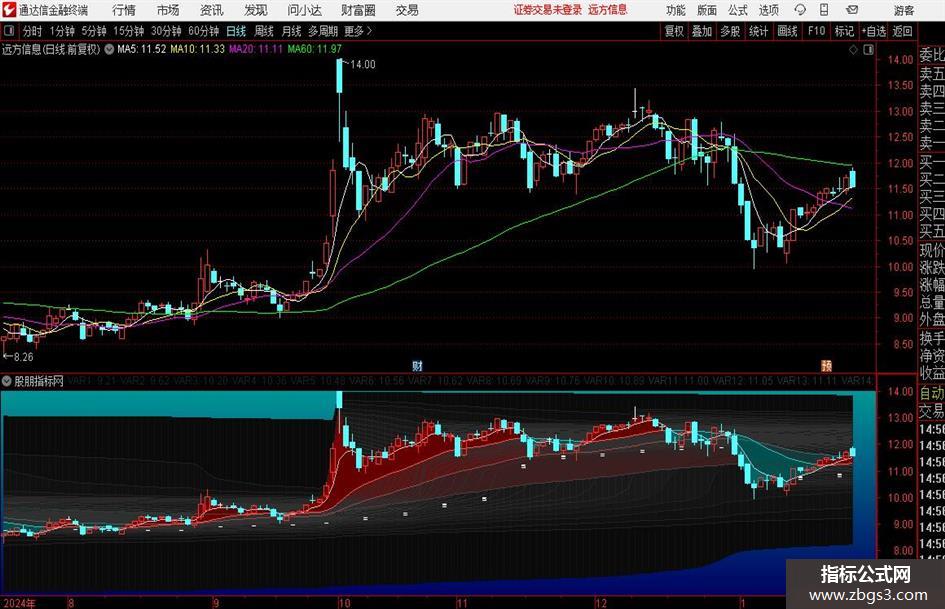Open the mail envelope icon
Screen dimensions: 945x609
[852, 10]
